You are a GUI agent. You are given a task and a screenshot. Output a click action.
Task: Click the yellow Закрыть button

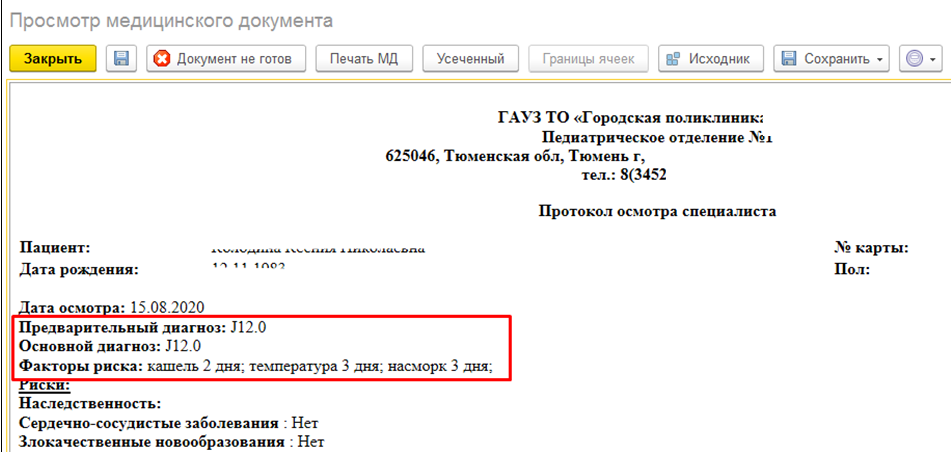click(x=53, y=59)
